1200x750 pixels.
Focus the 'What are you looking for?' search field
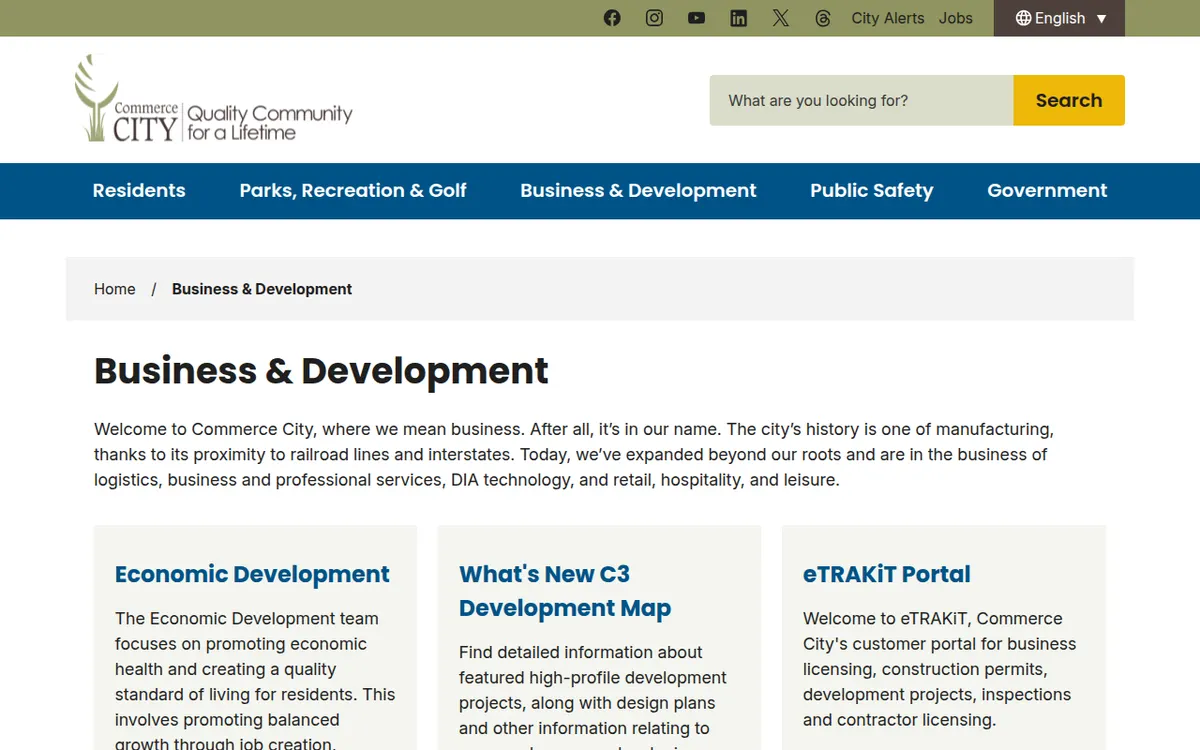coord(861,100)
